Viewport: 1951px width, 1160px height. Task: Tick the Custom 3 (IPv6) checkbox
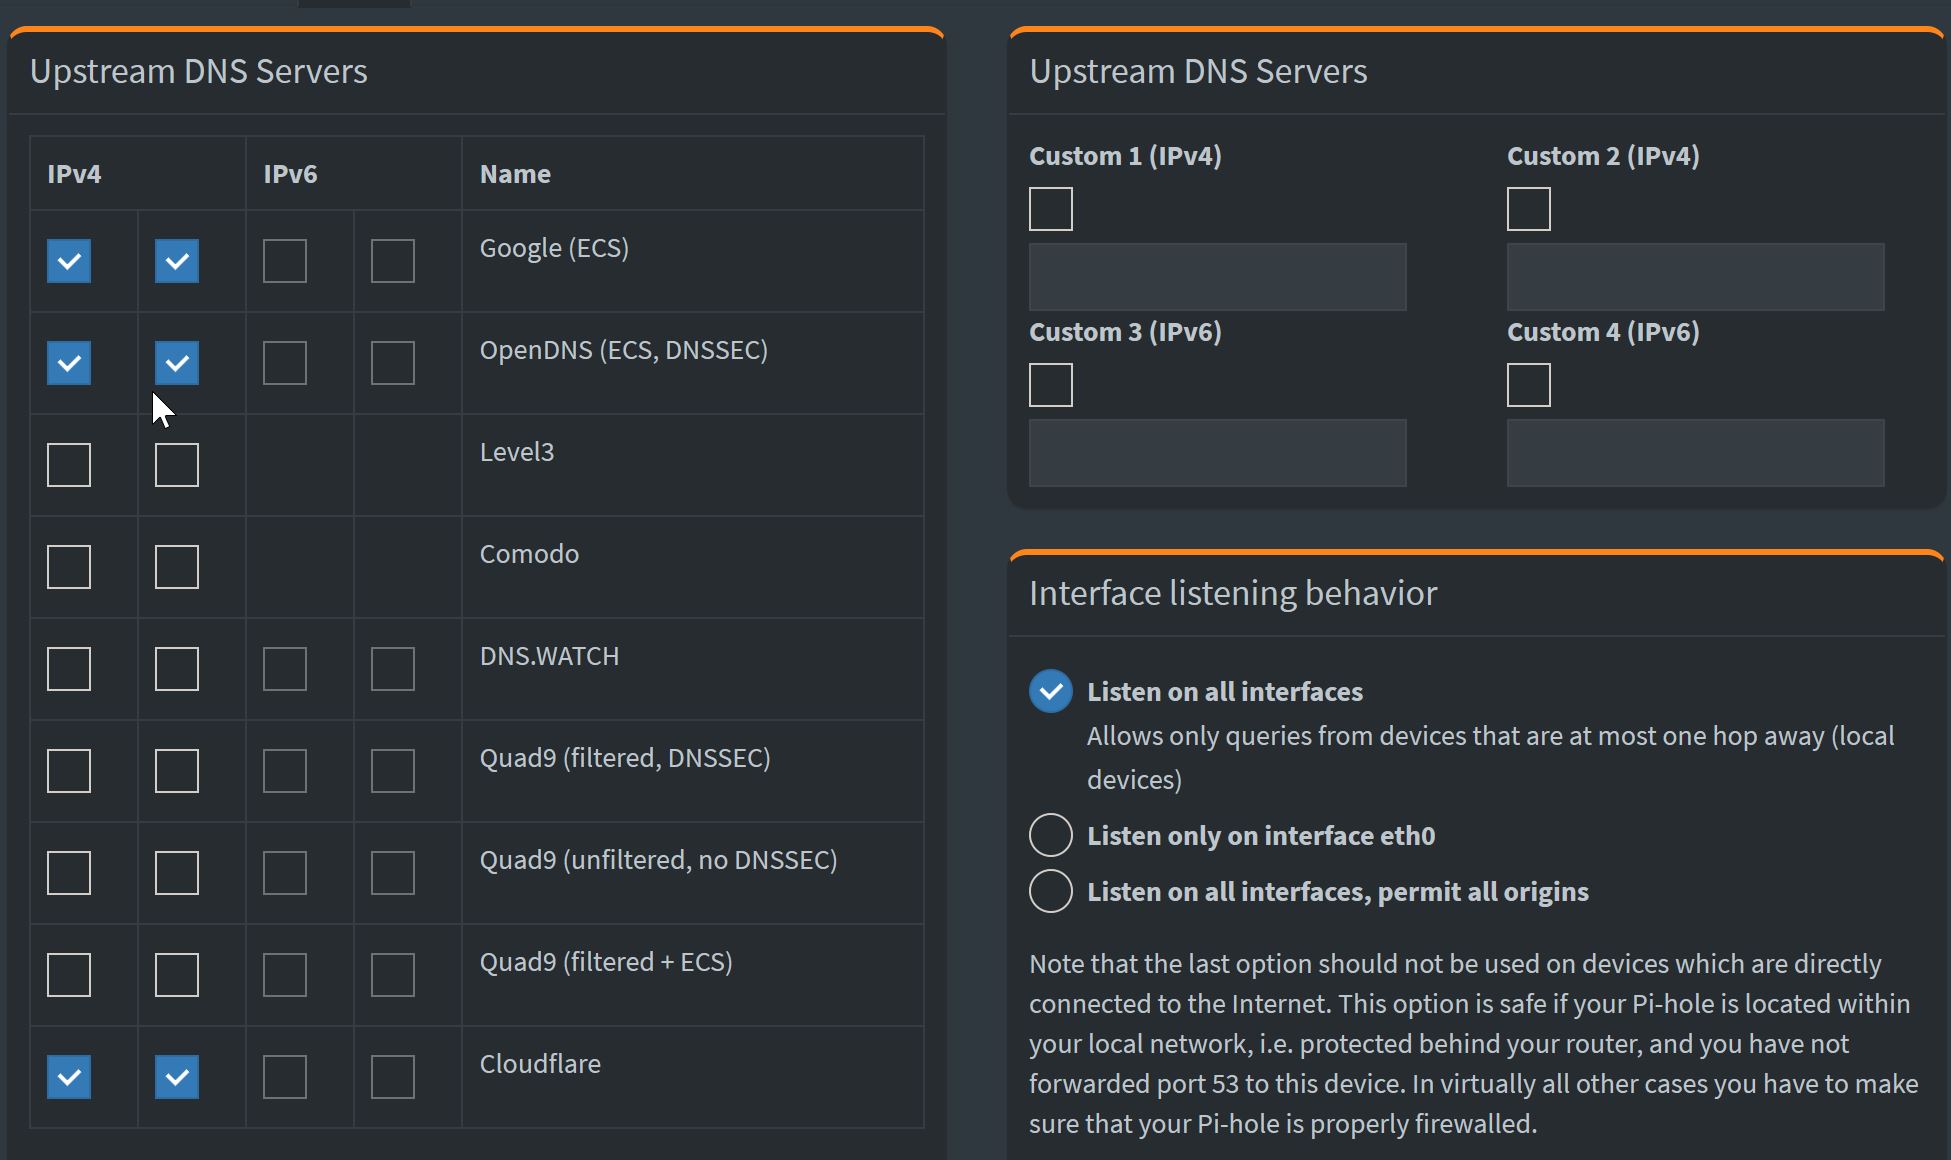(x=1051, y=385)
